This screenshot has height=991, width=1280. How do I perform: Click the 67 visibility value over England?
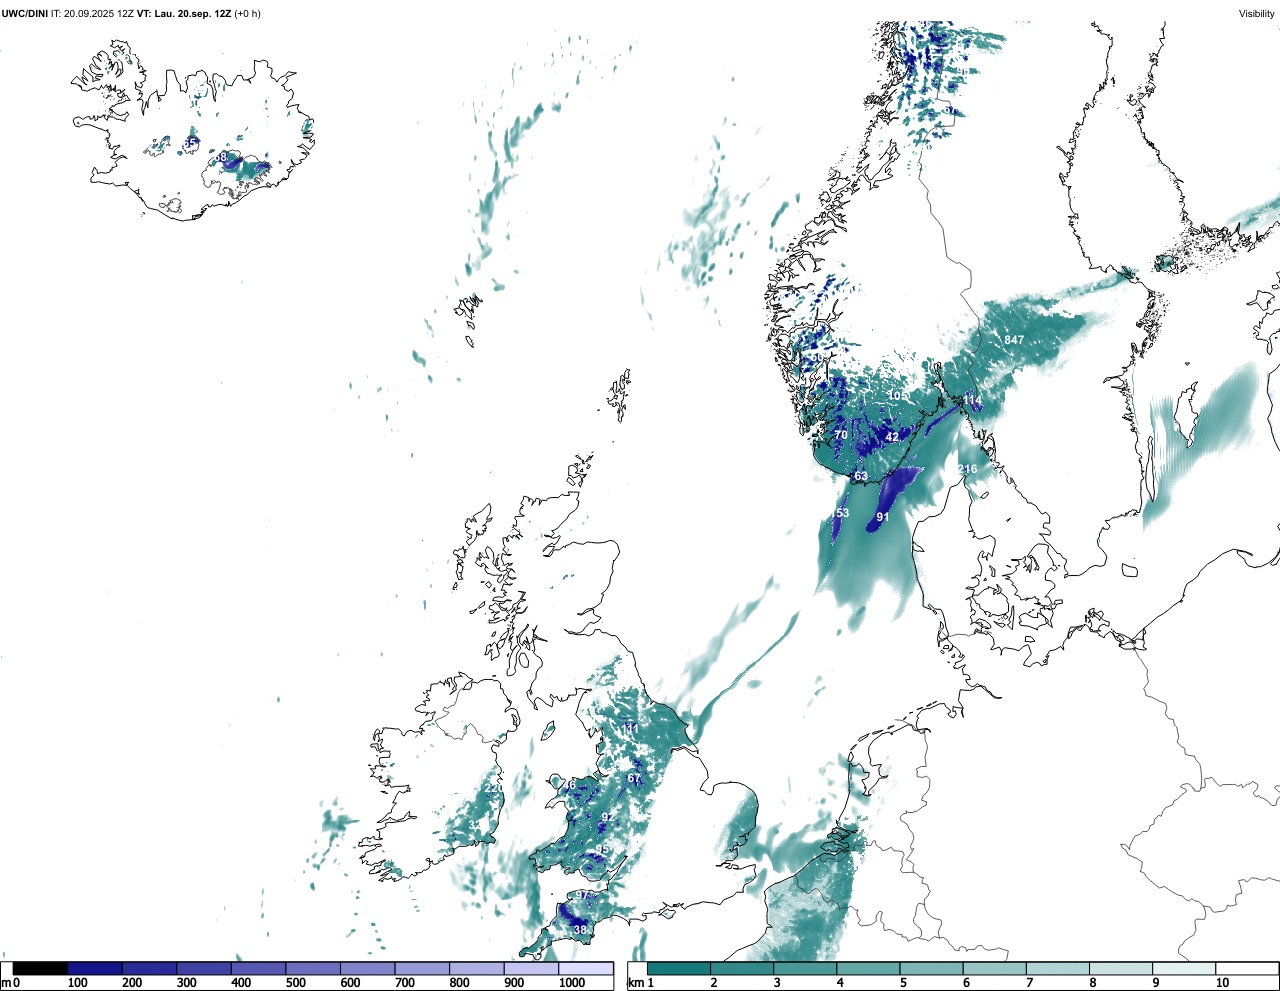634,779
